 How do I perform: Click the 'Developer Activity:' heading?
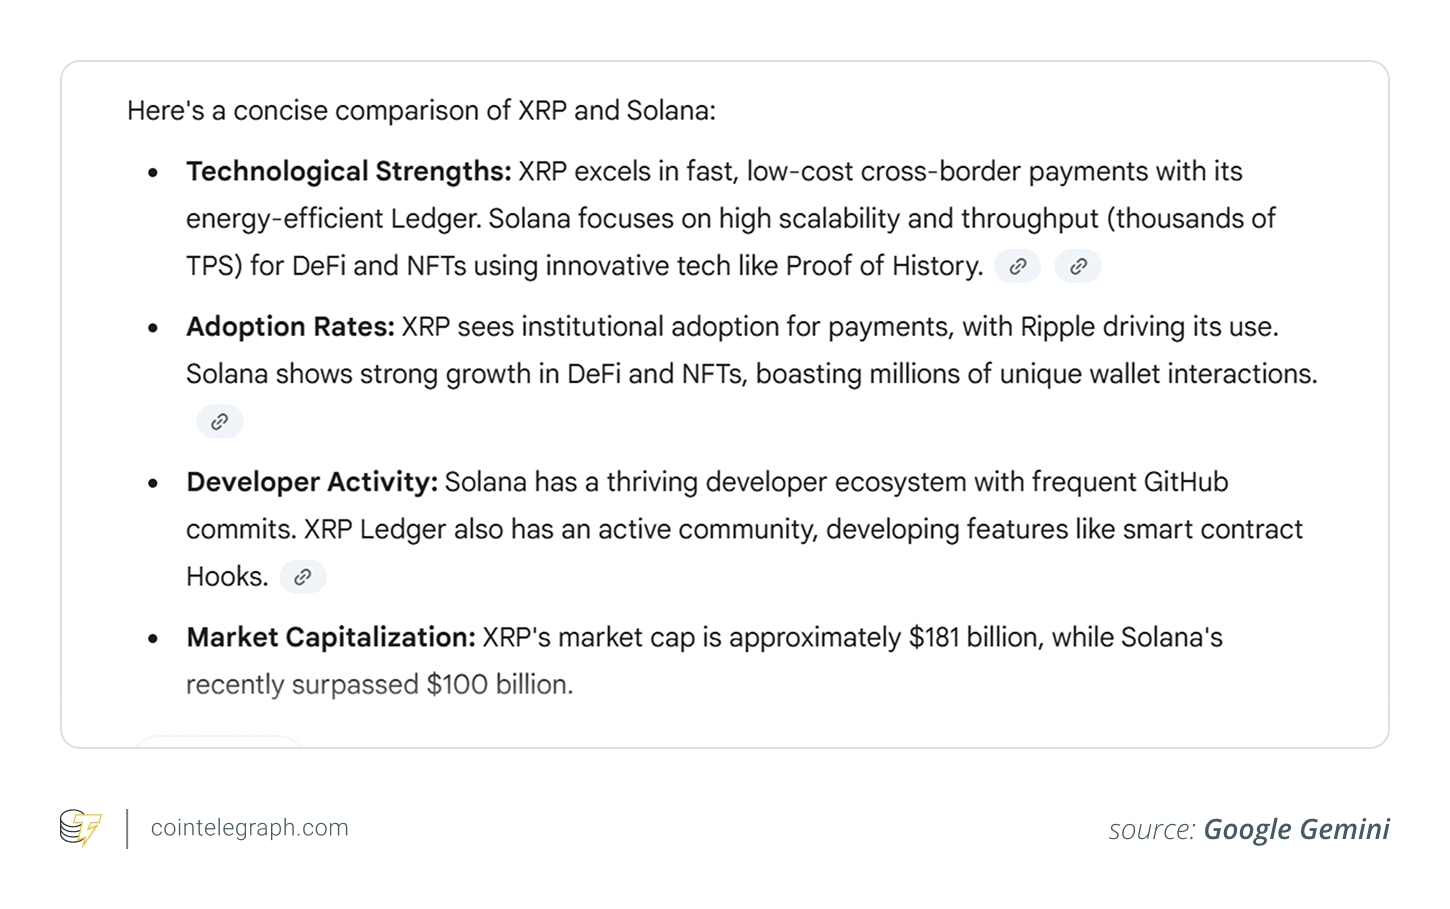312,482
